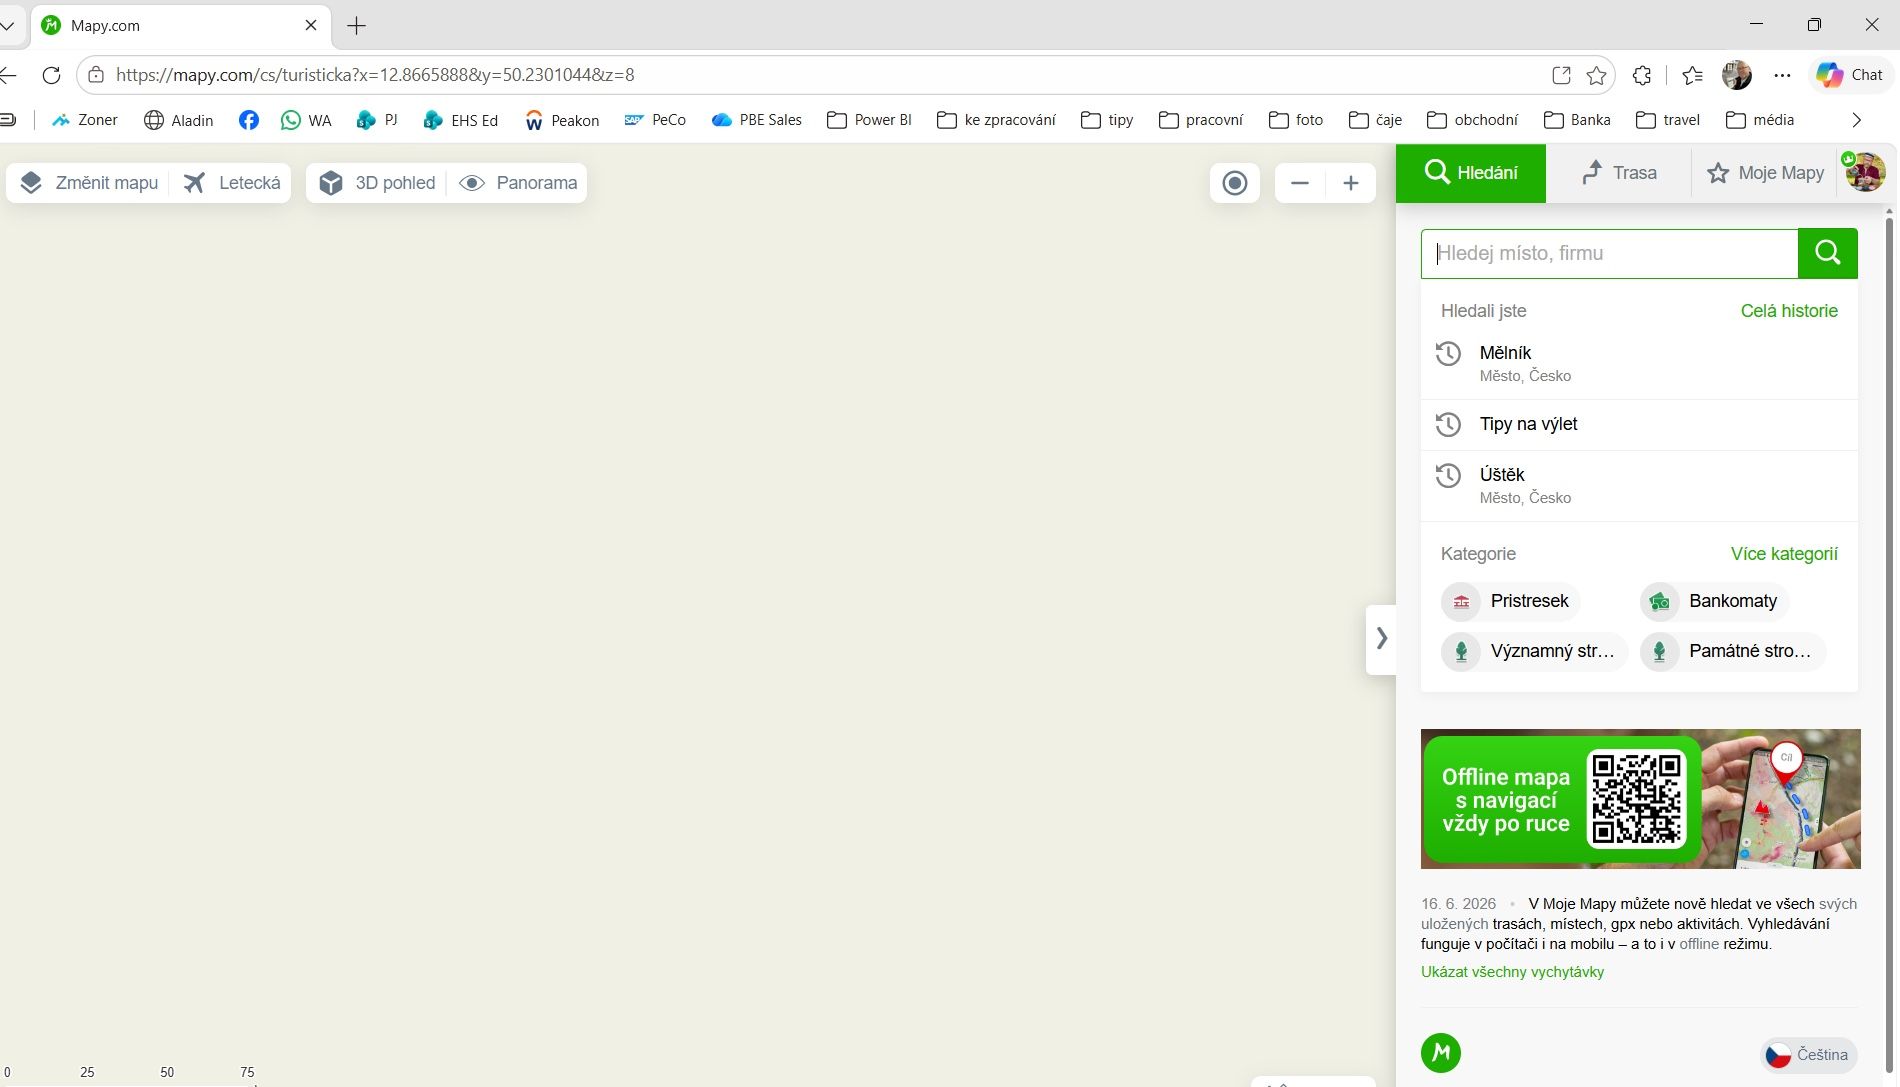
Task: Open browser profile picture in toolbar
Action: [1737, 75]
